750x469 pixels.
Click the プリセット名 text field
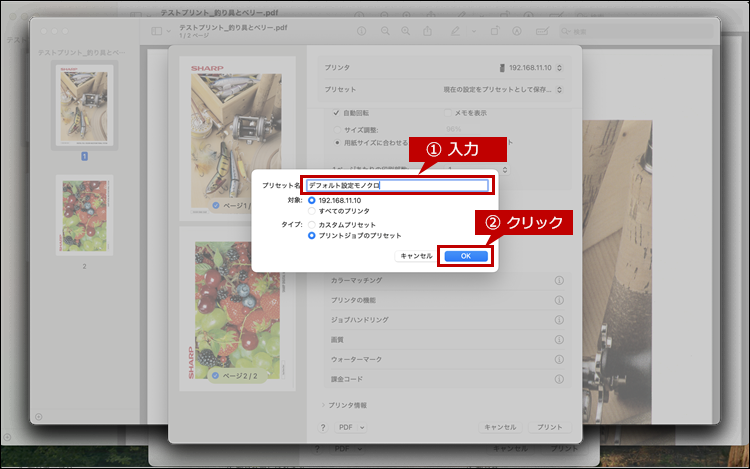[397, 185]
